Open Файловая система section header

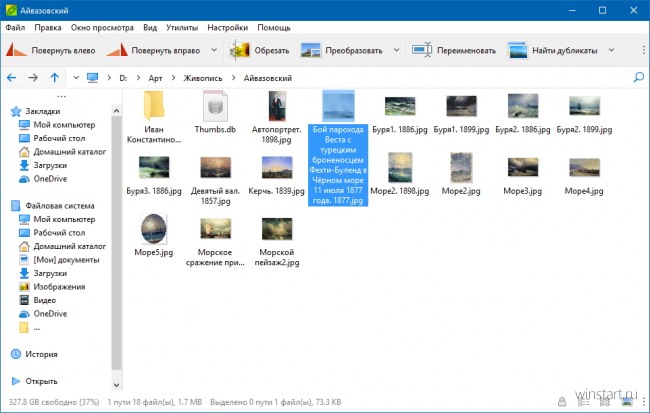point(53,206)
